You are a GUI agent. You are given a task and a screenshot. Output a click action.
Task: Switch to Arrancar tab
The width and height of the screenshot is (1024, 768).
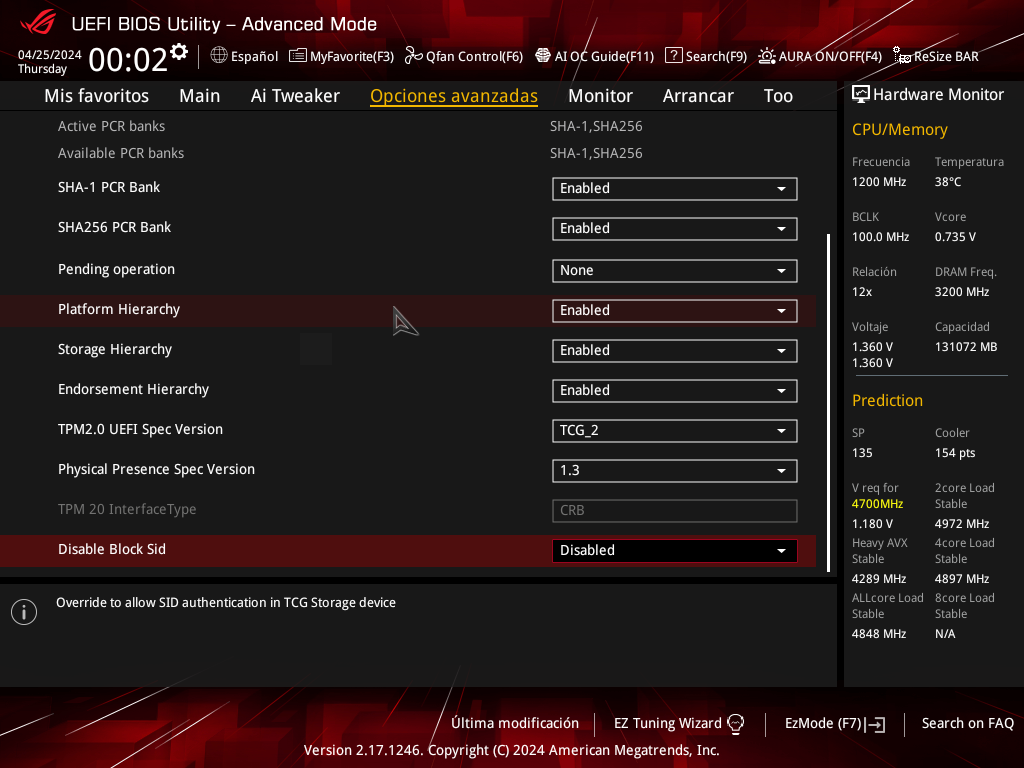click(698, 95)
